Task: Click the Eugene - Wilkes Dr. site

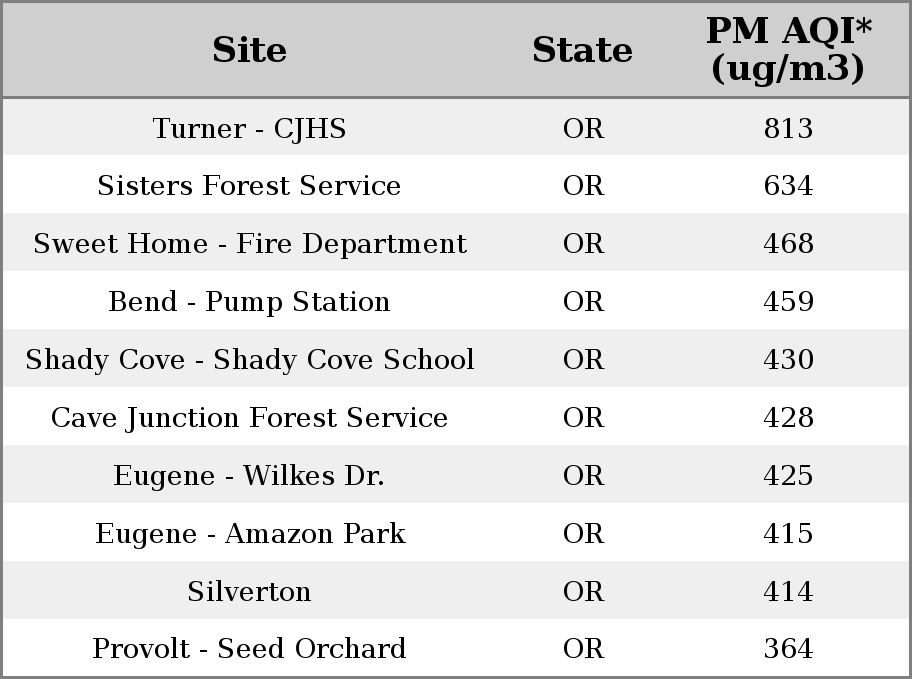Action: [x=249, y=475]
